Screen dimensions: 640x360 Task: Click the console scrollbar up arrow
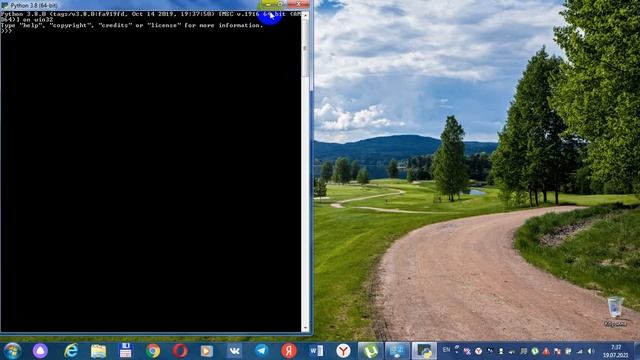pos(305,15)
